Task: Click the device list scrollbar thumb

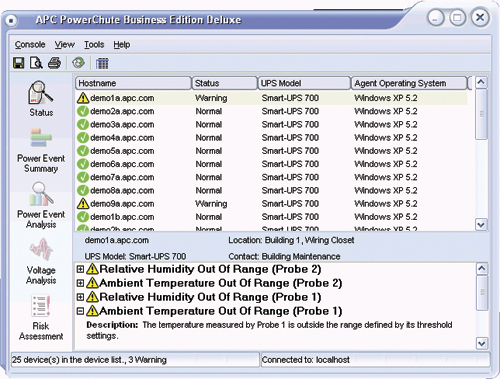Action: tap(481, 114)
